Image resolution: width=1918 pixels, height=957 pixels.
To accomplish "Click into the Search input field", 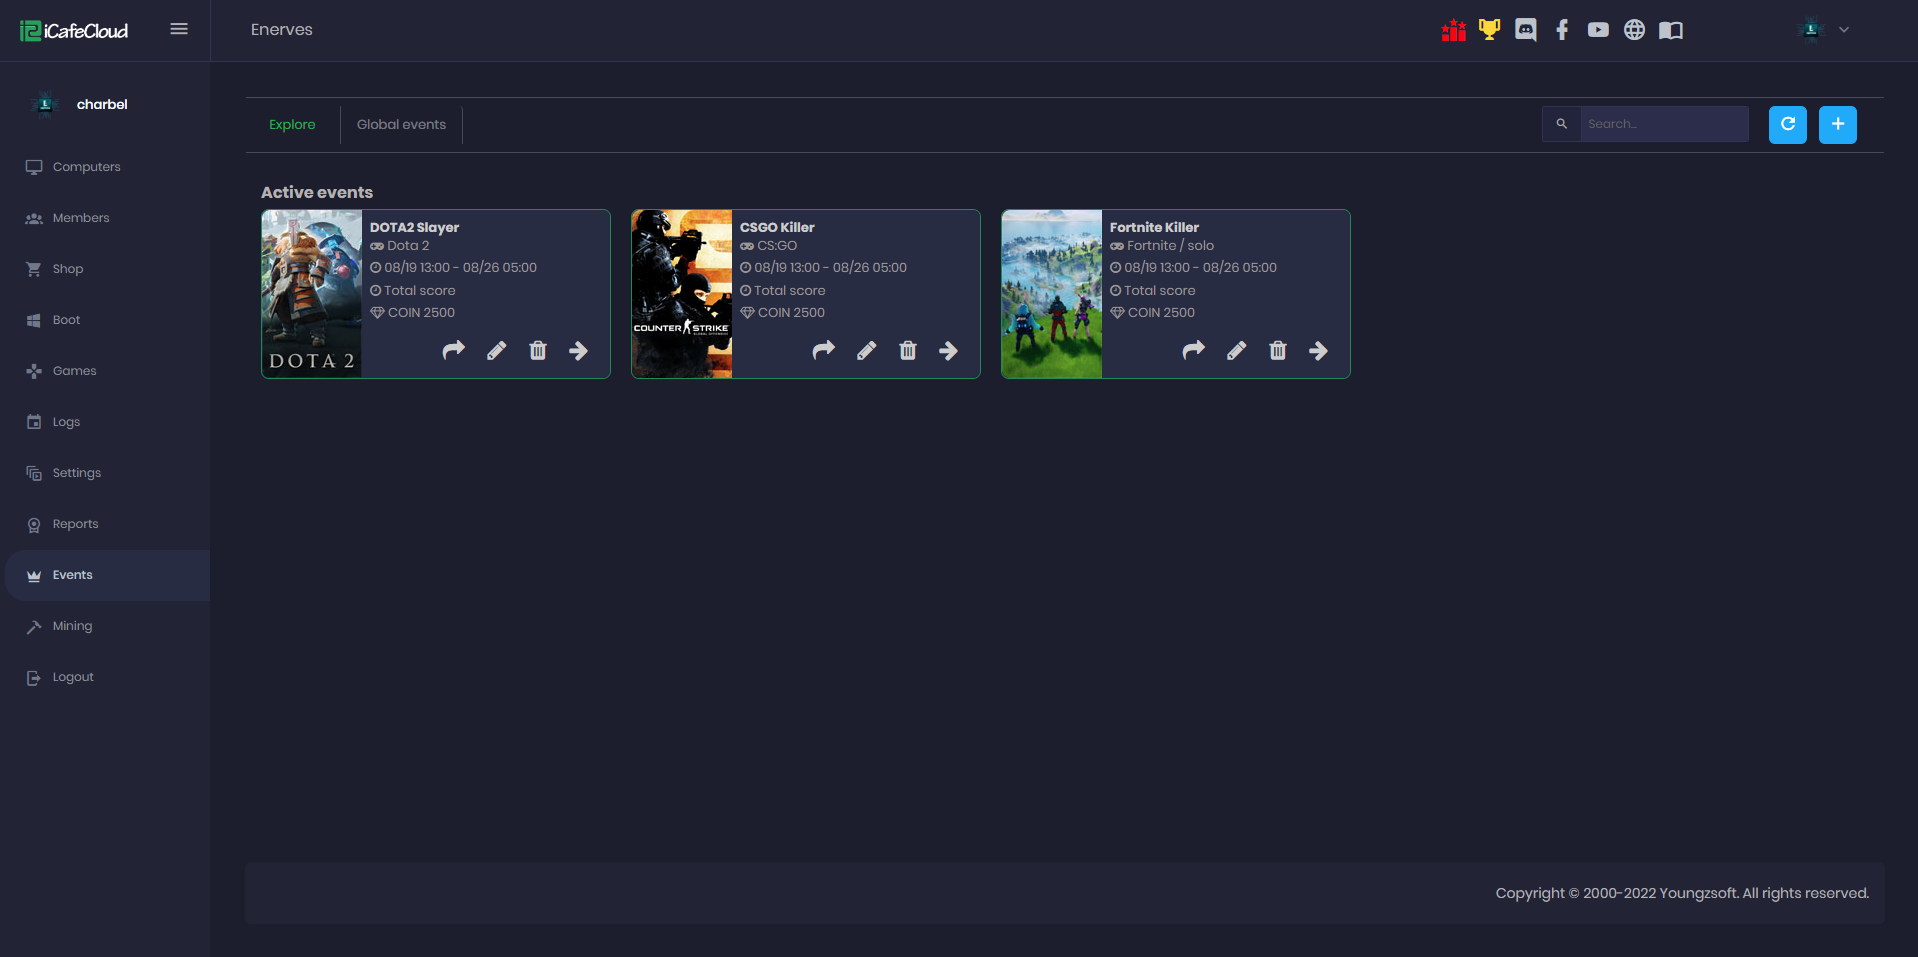I will click(1662, 124).
